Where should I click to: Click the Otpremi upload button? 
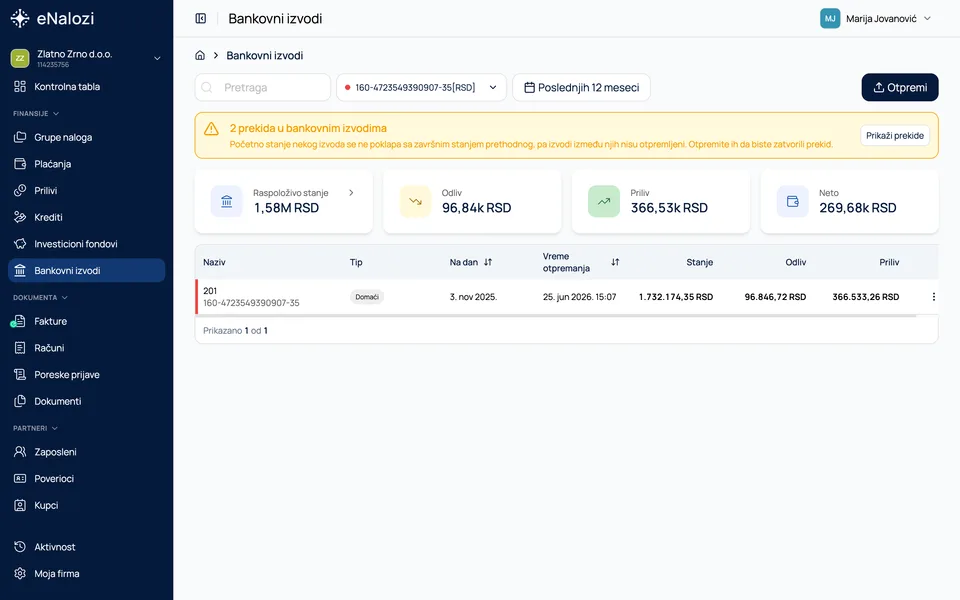pos(899,88)
